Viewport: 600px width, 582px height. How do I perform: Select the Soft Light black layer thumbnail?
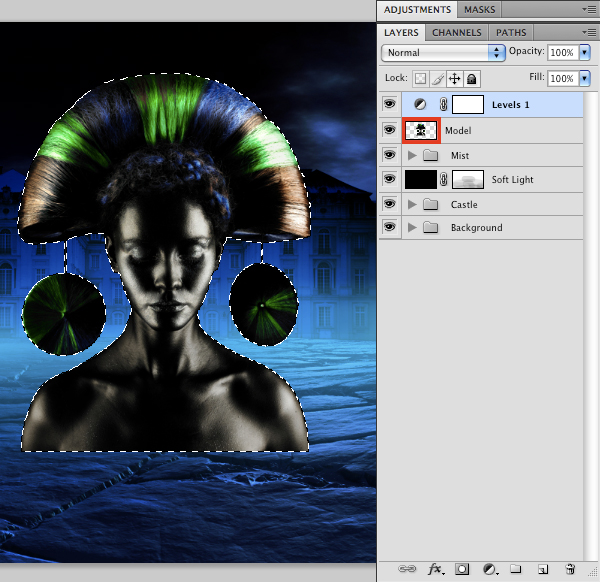(421, 179)
